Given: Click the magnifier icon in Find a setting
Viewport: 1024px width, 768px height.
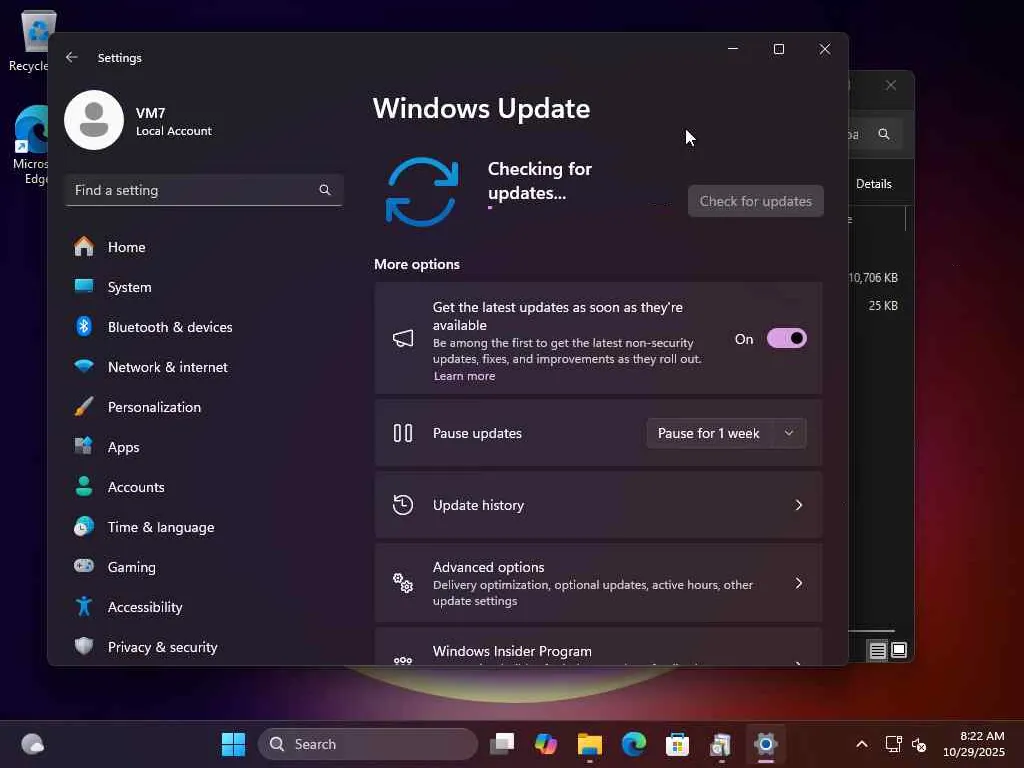Looking at the screenshot, I should (x=325, y=190).
